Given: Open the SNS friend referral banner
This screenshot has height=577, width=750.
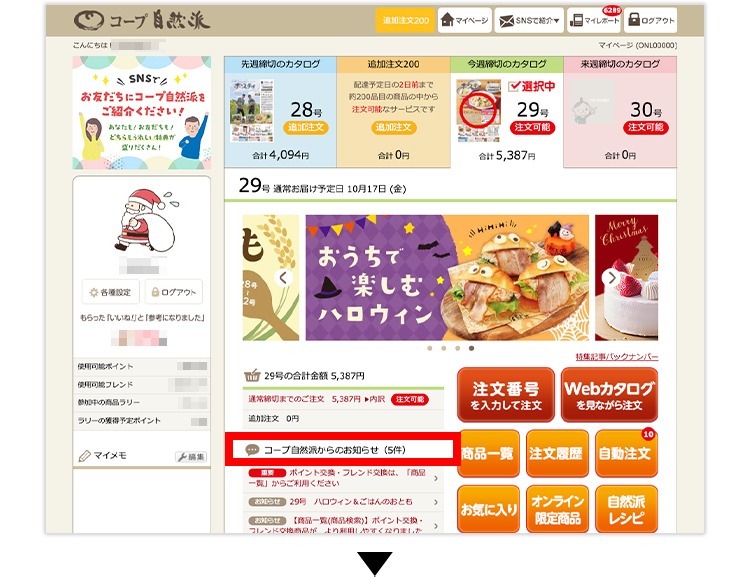Looking at the screenshot, I should click(x=142, y=113).
